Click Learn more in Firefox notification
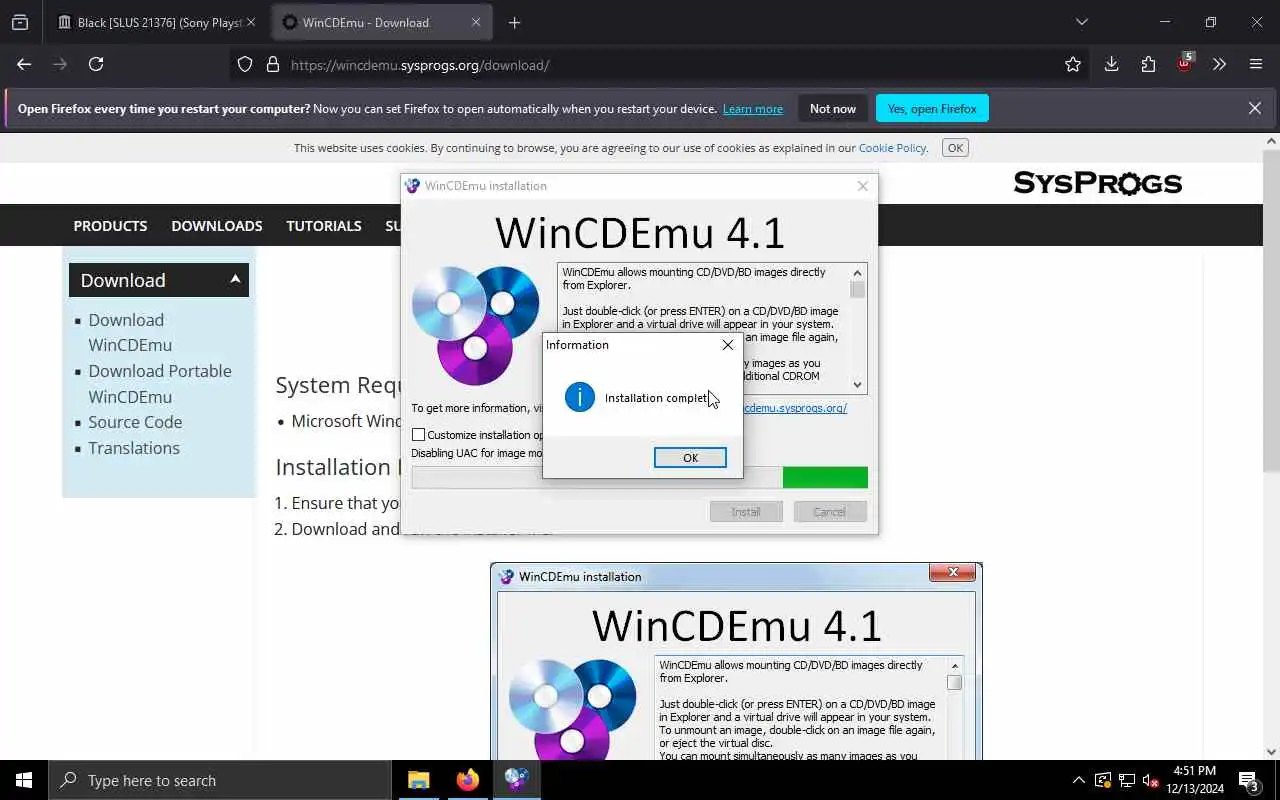This screenshot has width=1280, height=800. [x=753, y=109]
